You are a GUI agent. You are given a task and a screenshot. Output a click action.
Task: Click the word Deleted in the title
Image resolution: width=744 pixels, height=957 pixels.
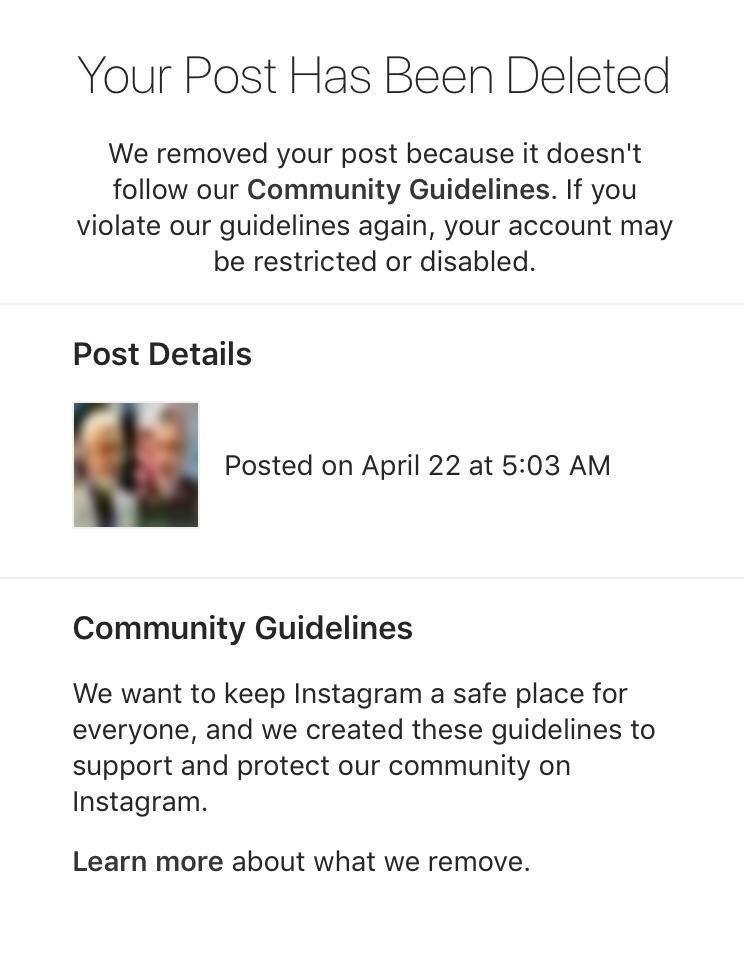coord(588,76)
